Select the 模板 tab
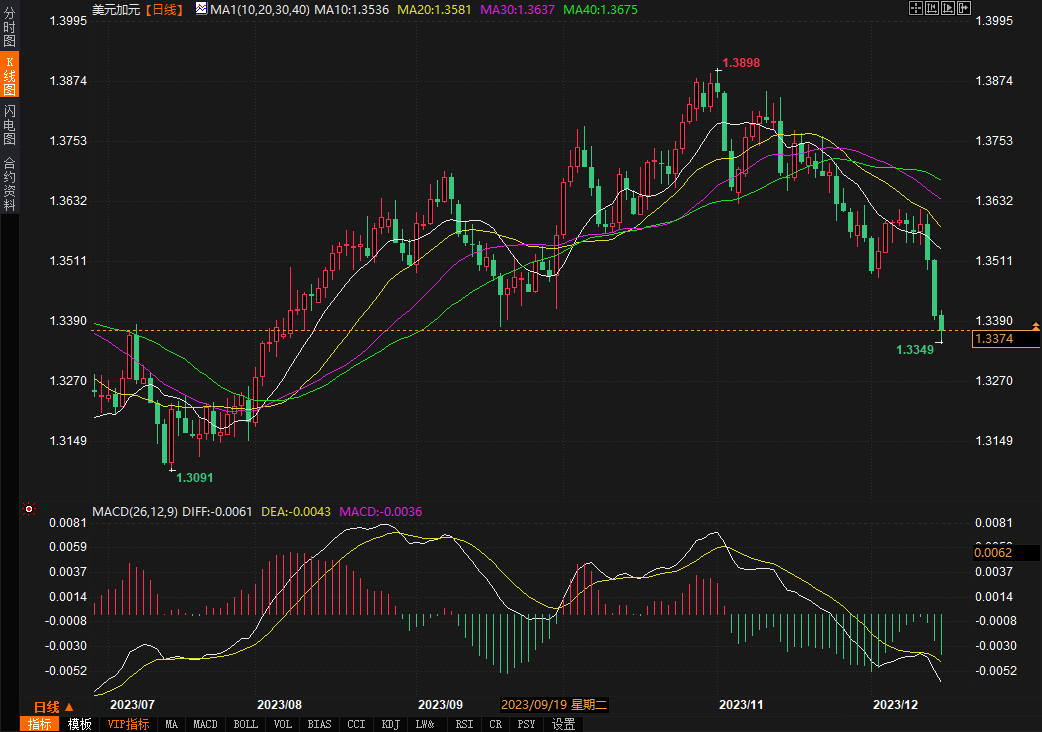The height and width of the screenshot is (732, 1042). pyautogui.click(x=80, y=724)
